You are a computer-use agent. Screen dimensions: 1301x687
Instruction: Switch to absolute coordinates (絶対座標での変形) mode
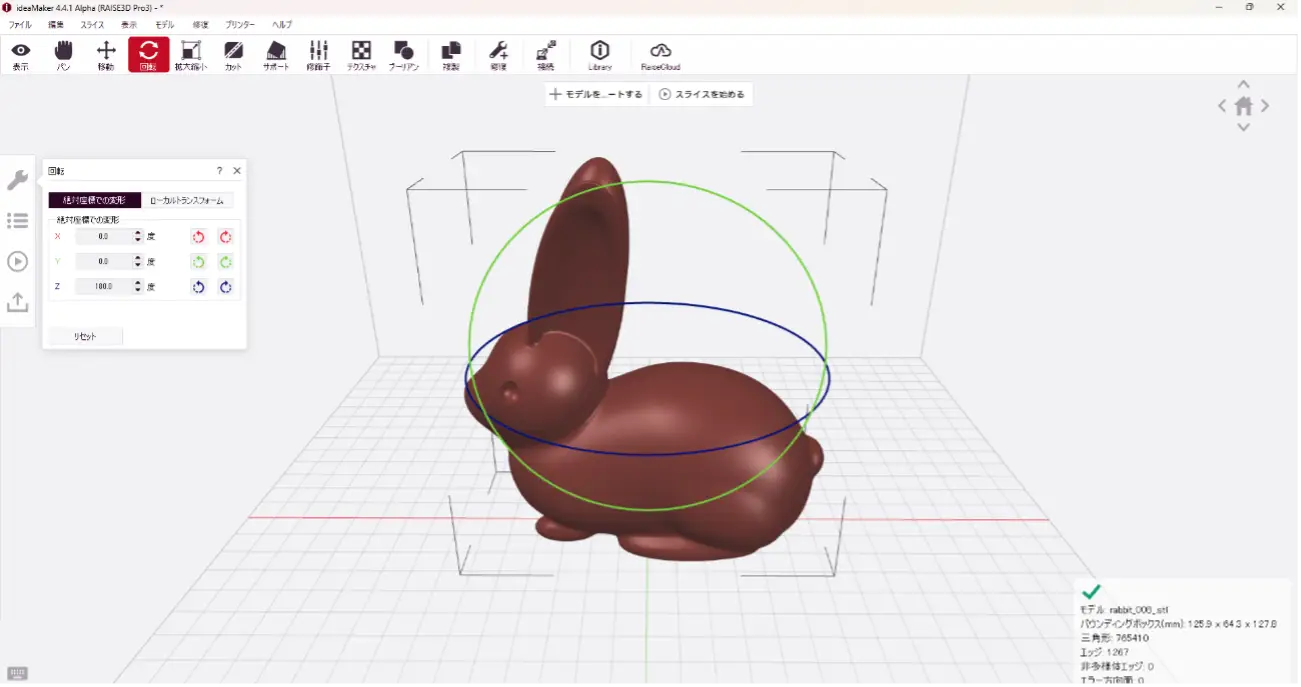point(94,200)
